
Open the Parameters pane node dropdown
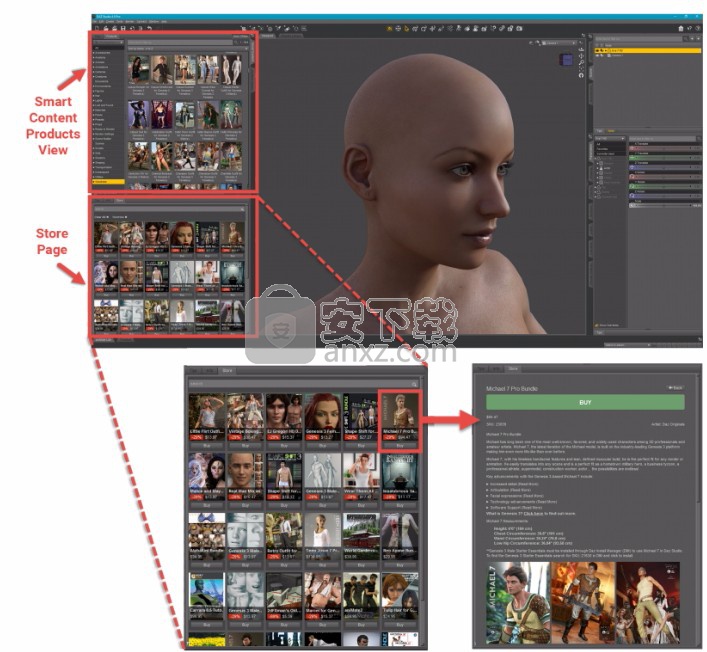(x=610, y=138)
